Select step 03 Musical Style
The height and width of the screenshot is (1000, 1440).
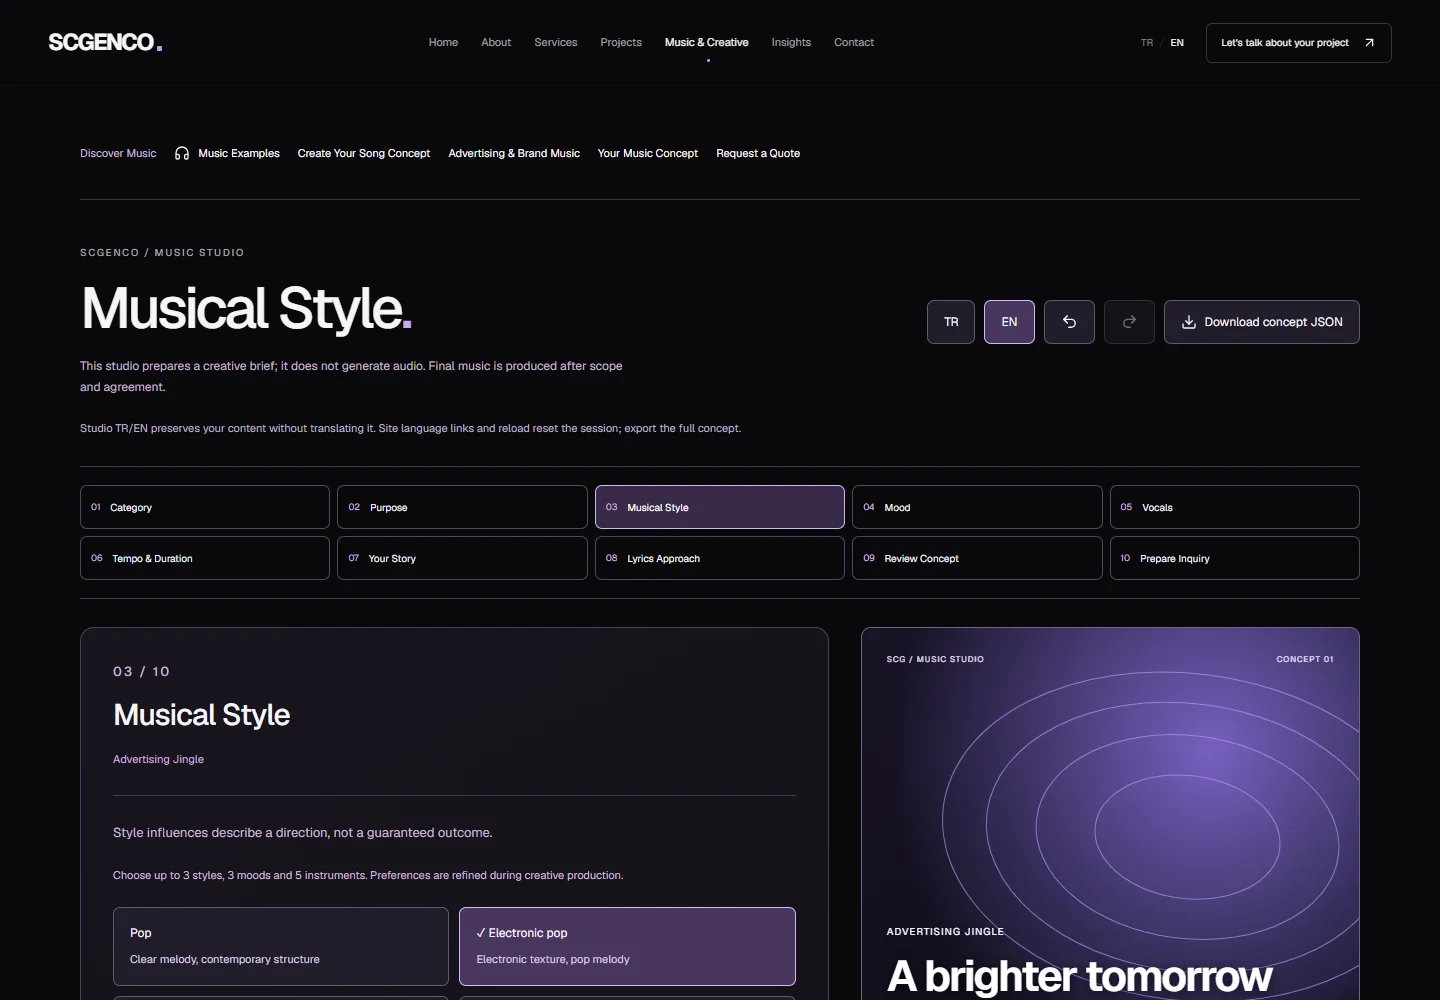(720, 507)
